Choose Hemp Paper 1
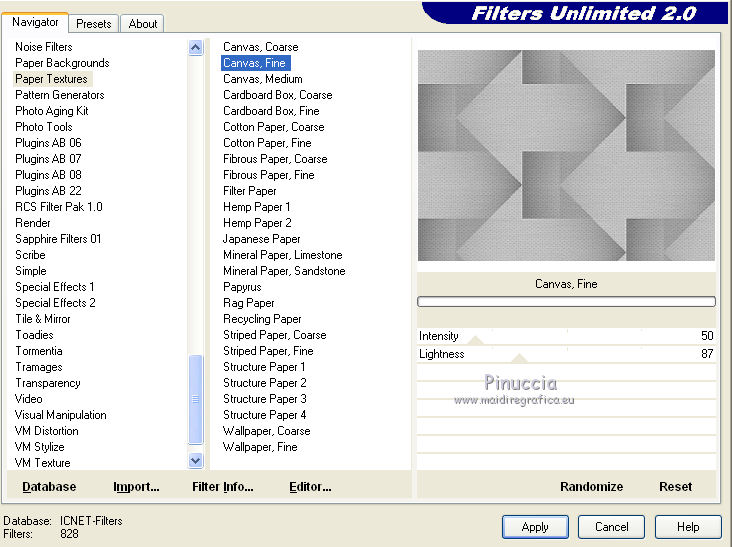Viewport: 732px width, 547px height. [x=257, y=206]
